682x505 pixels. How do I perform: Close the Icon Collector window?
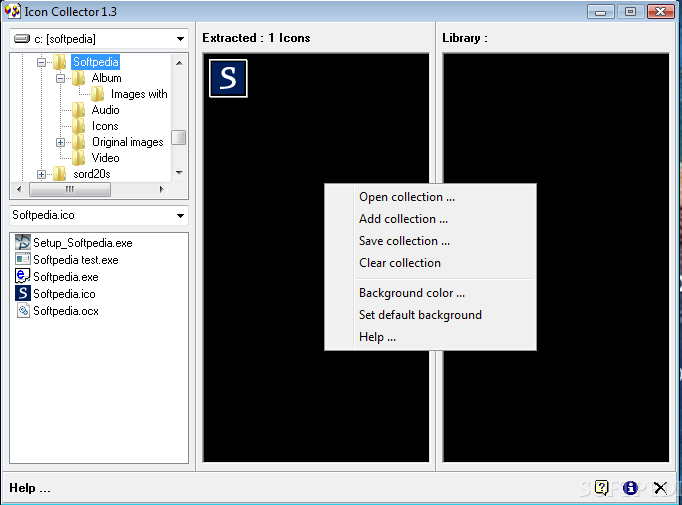click(661, 11)
